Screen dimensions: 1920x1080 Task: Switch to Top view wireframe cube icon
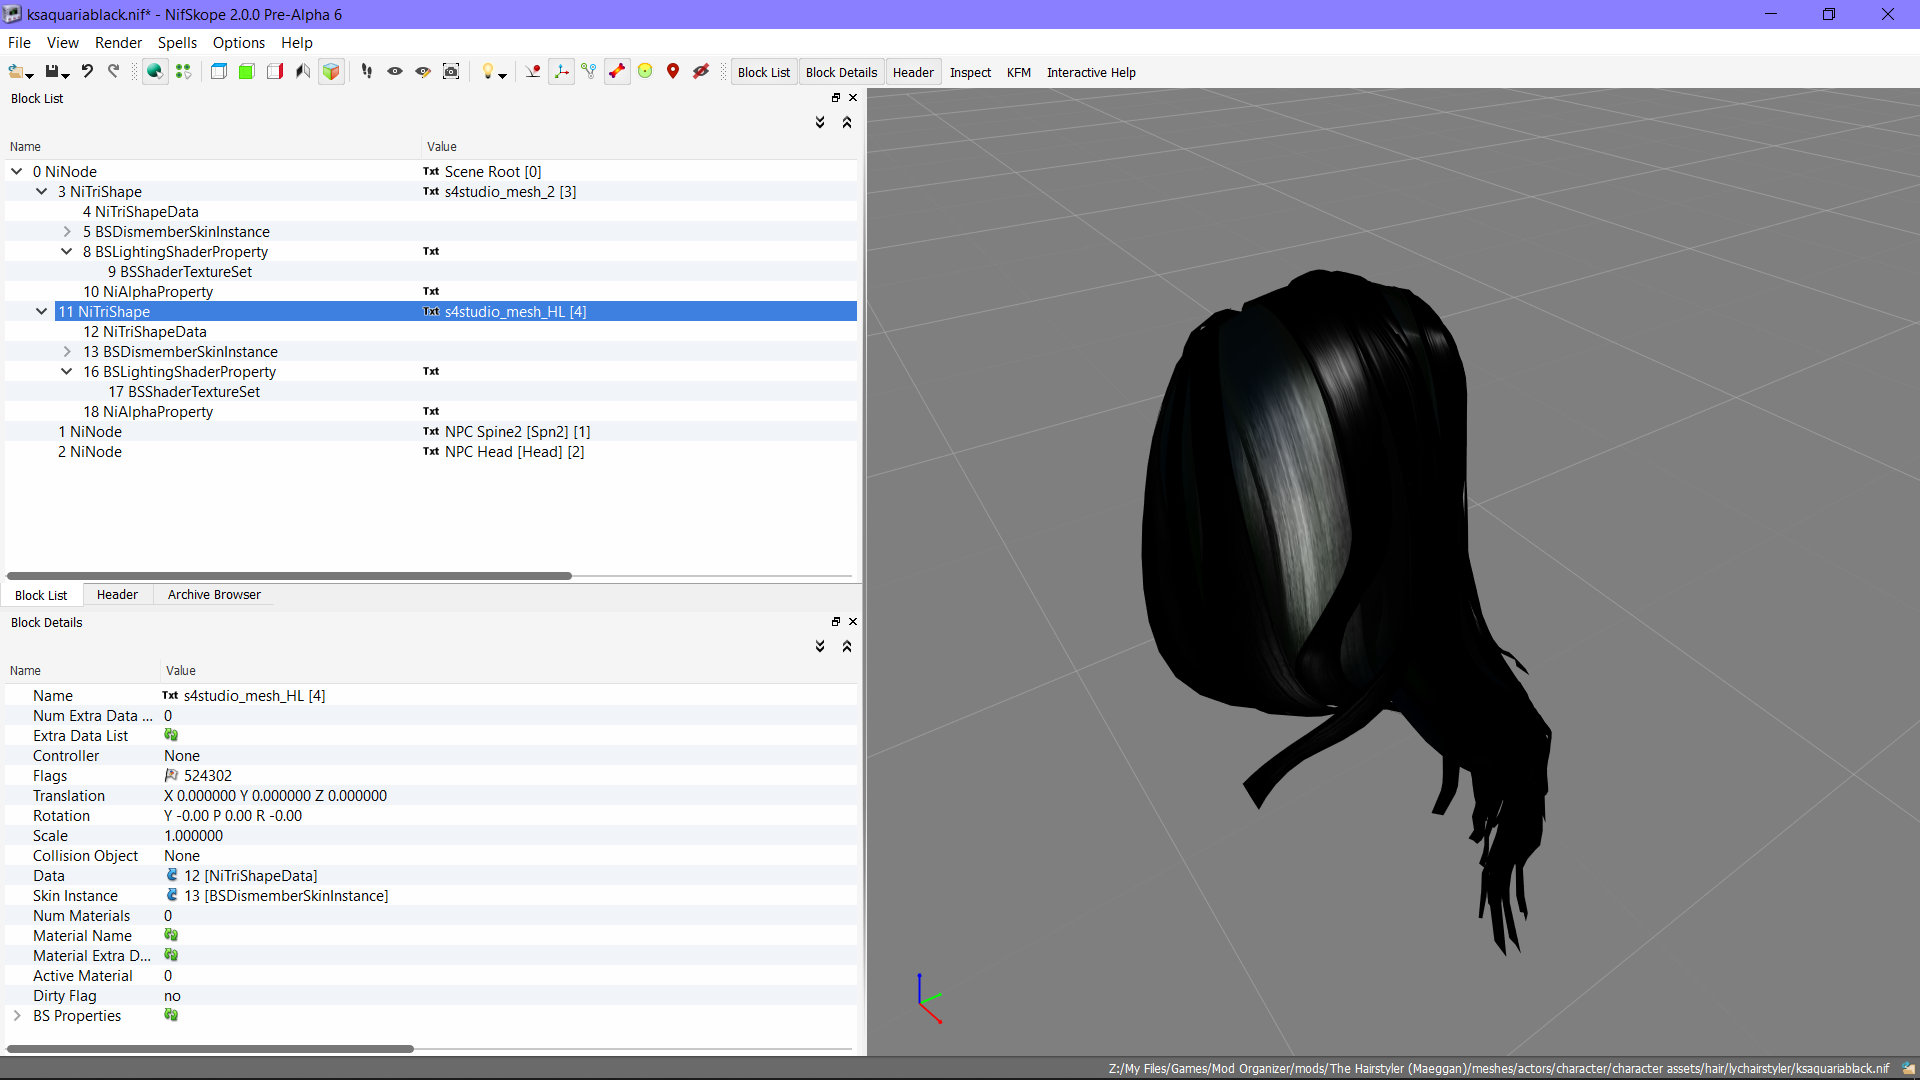(x=219, y=71)
